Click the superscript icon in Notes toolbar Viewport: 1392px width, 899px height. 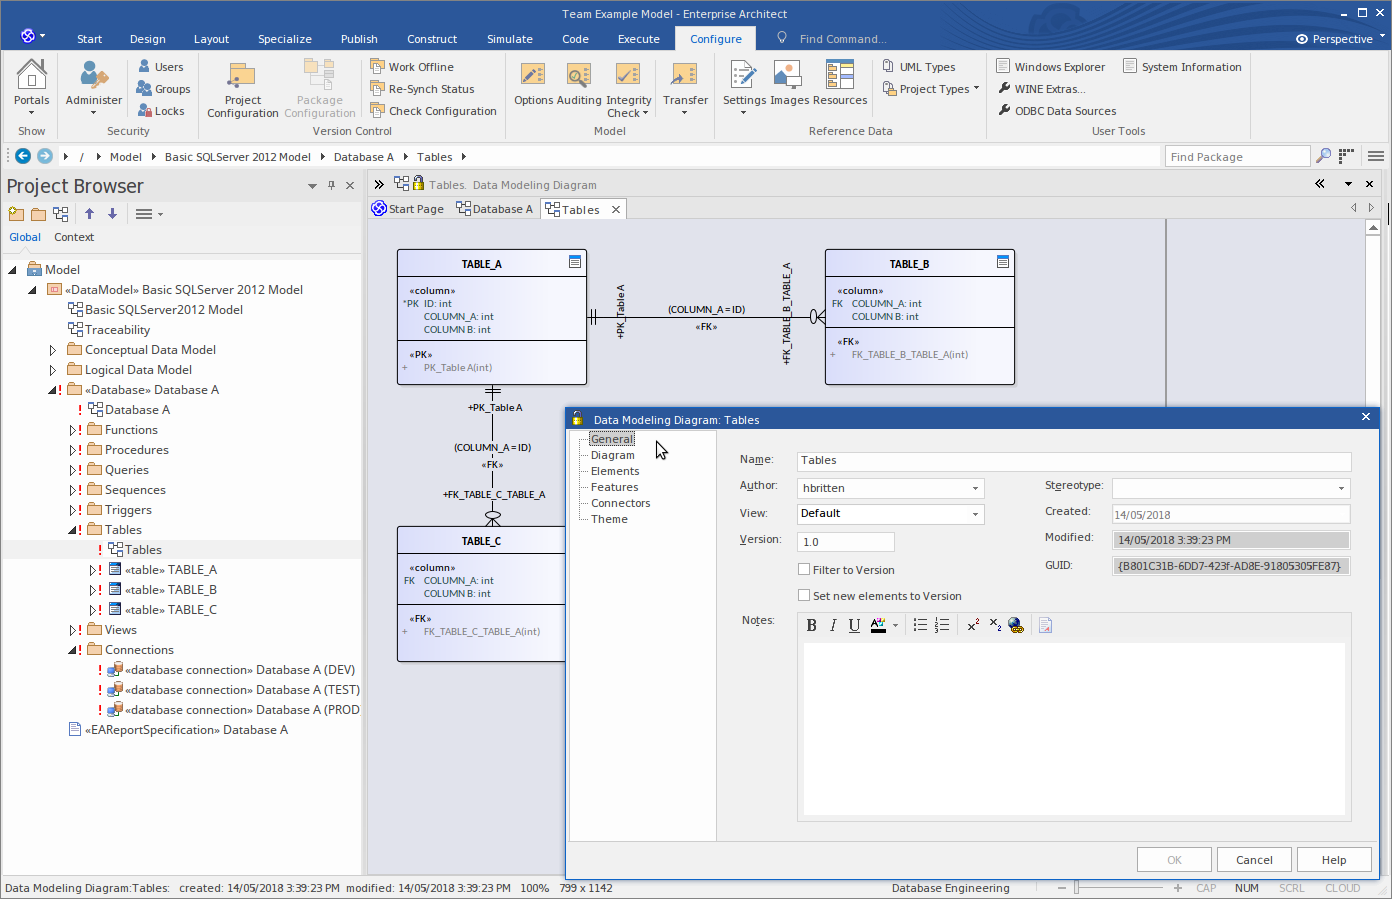coord(972,625)
